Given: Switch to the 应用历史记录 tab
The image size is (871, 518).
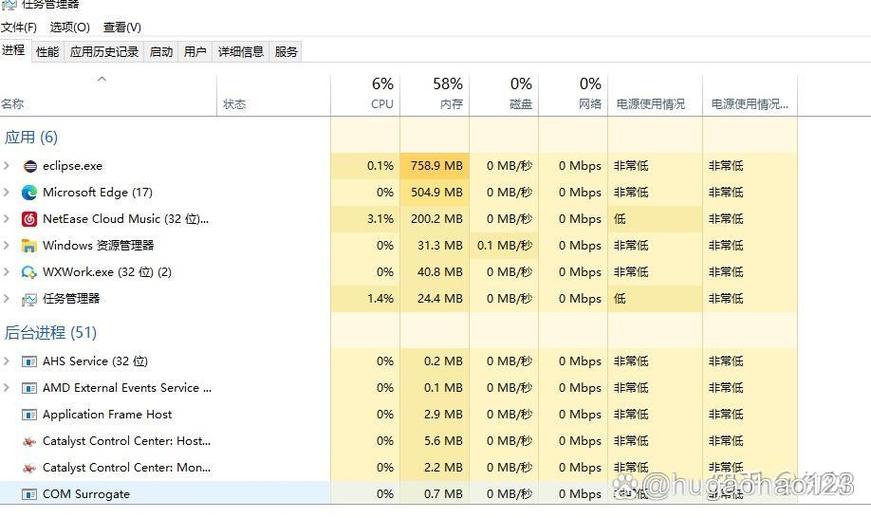Looking at the screenshot, I should [x=104, y=52].
